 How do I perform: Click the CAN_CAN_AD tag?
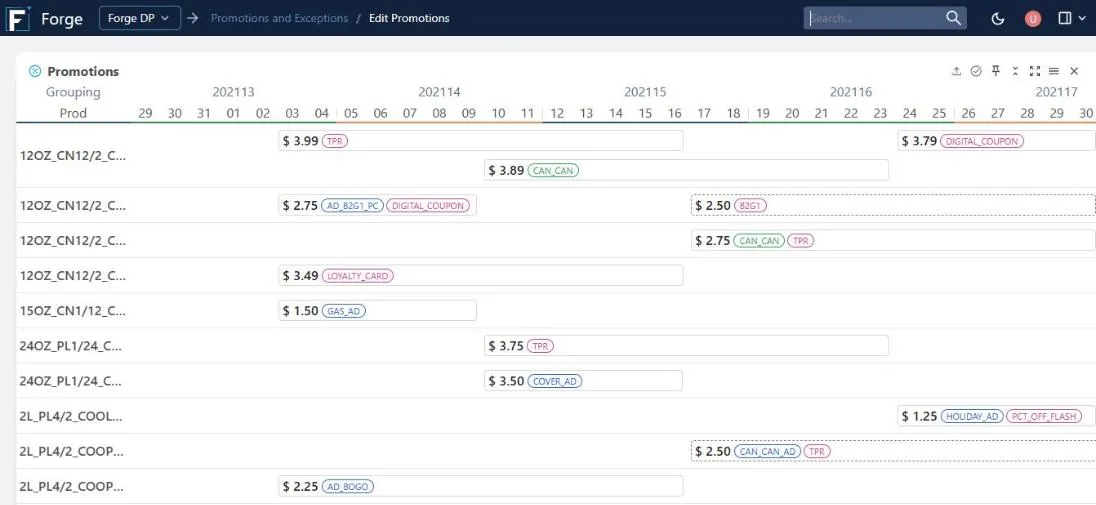tap(767, 451)
